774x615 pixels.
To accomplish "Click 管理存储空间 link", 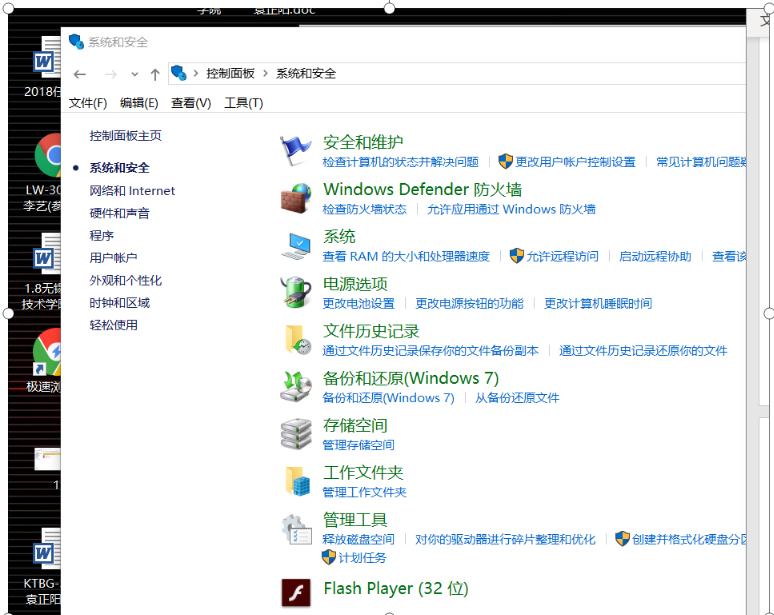I will coord(358,445).
